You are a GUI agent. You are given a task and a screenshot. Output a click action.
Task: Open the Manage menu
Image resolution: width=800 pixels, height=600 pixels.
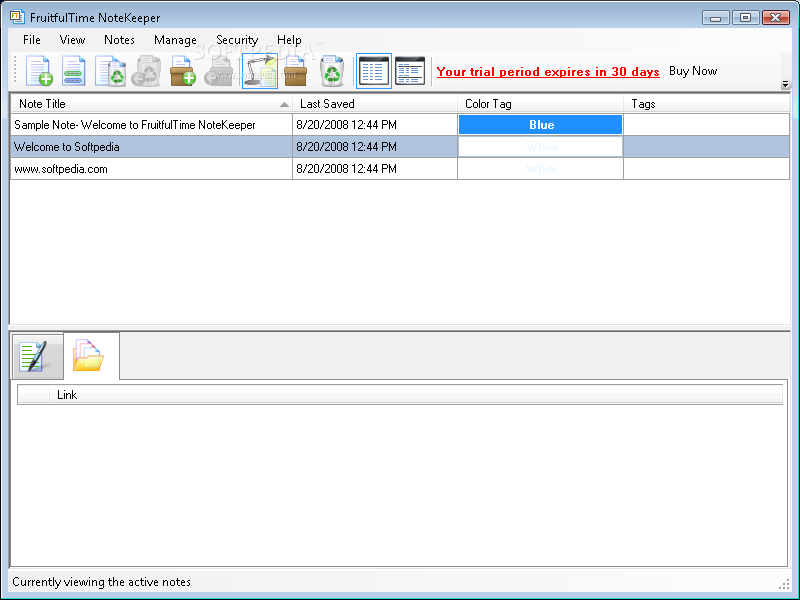[175, 40]
